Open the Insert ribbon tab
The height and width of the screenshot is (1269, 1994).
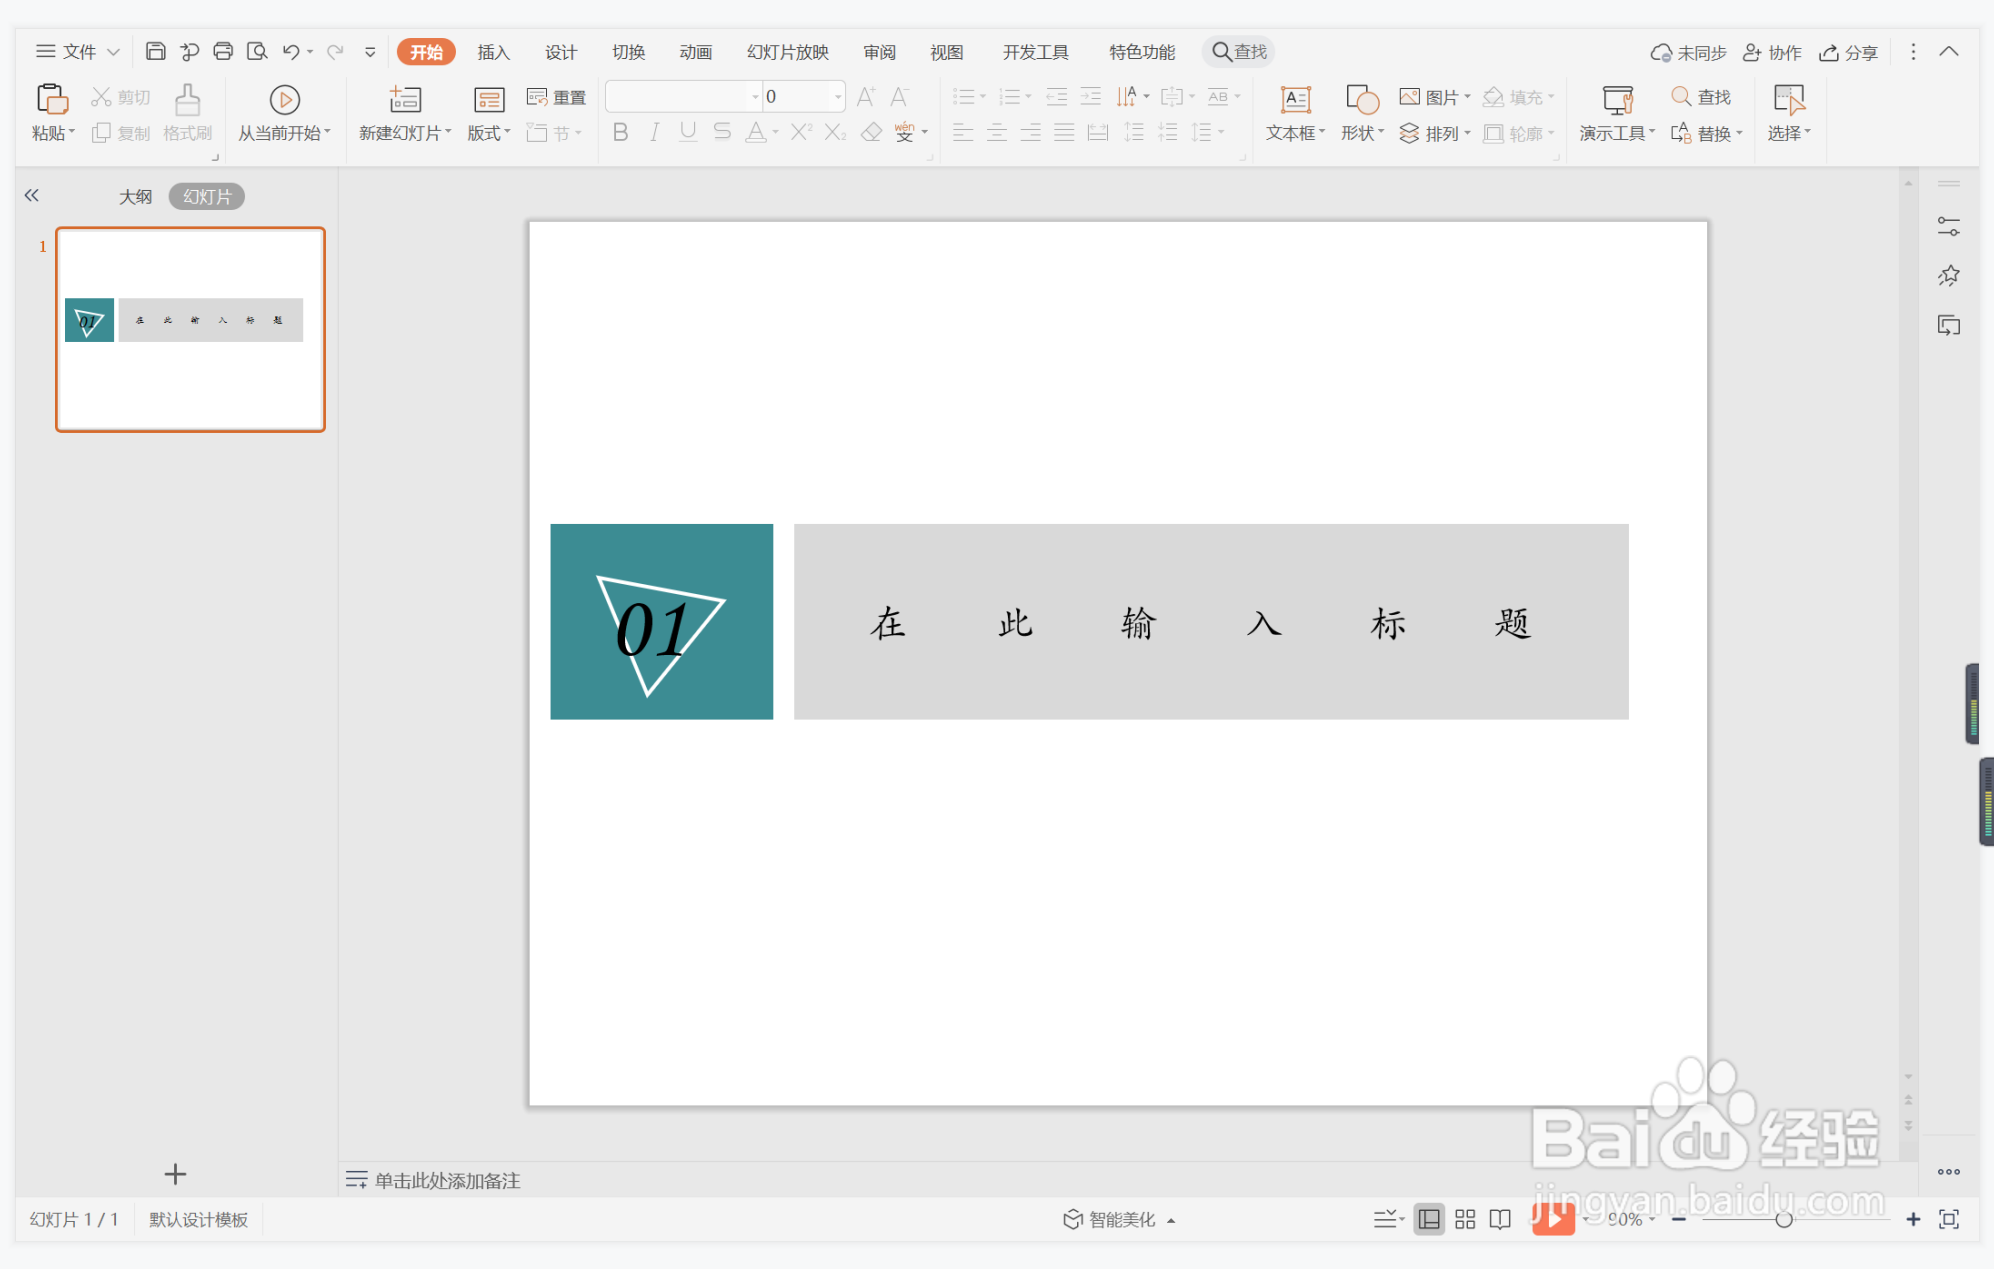coord(493,52)
